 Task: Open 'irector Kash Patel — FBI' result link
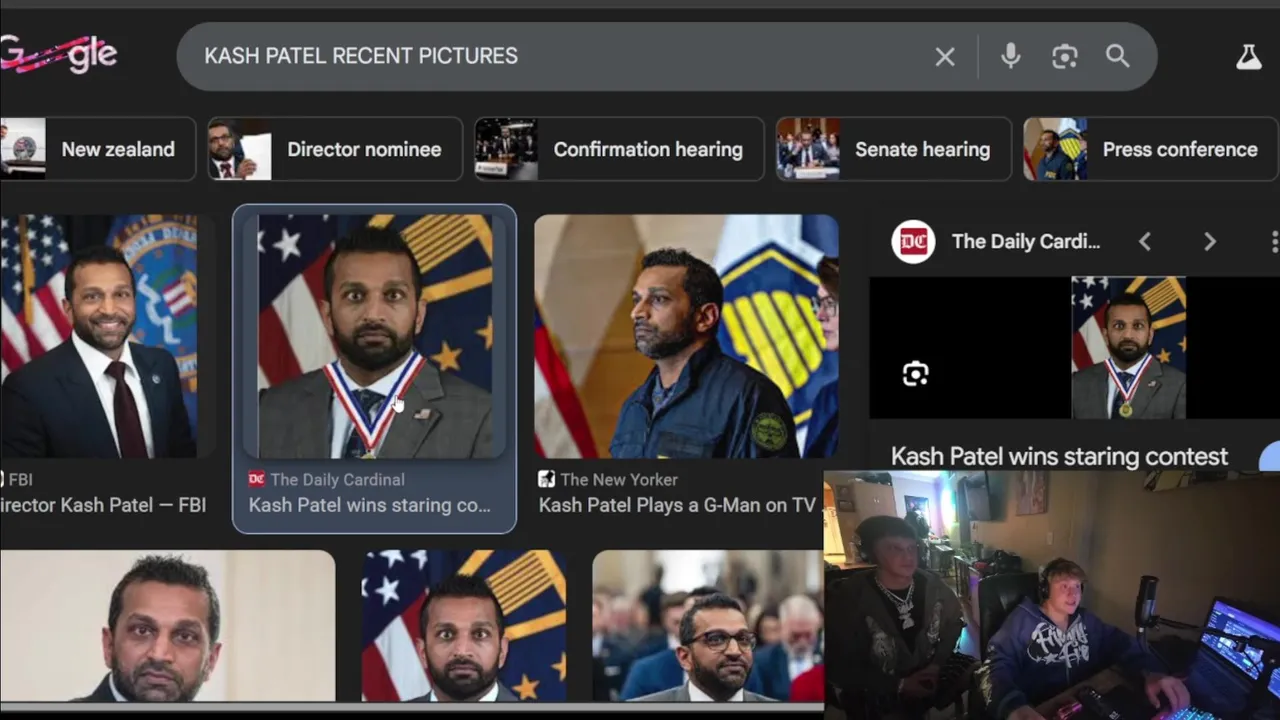pos(103,505)
